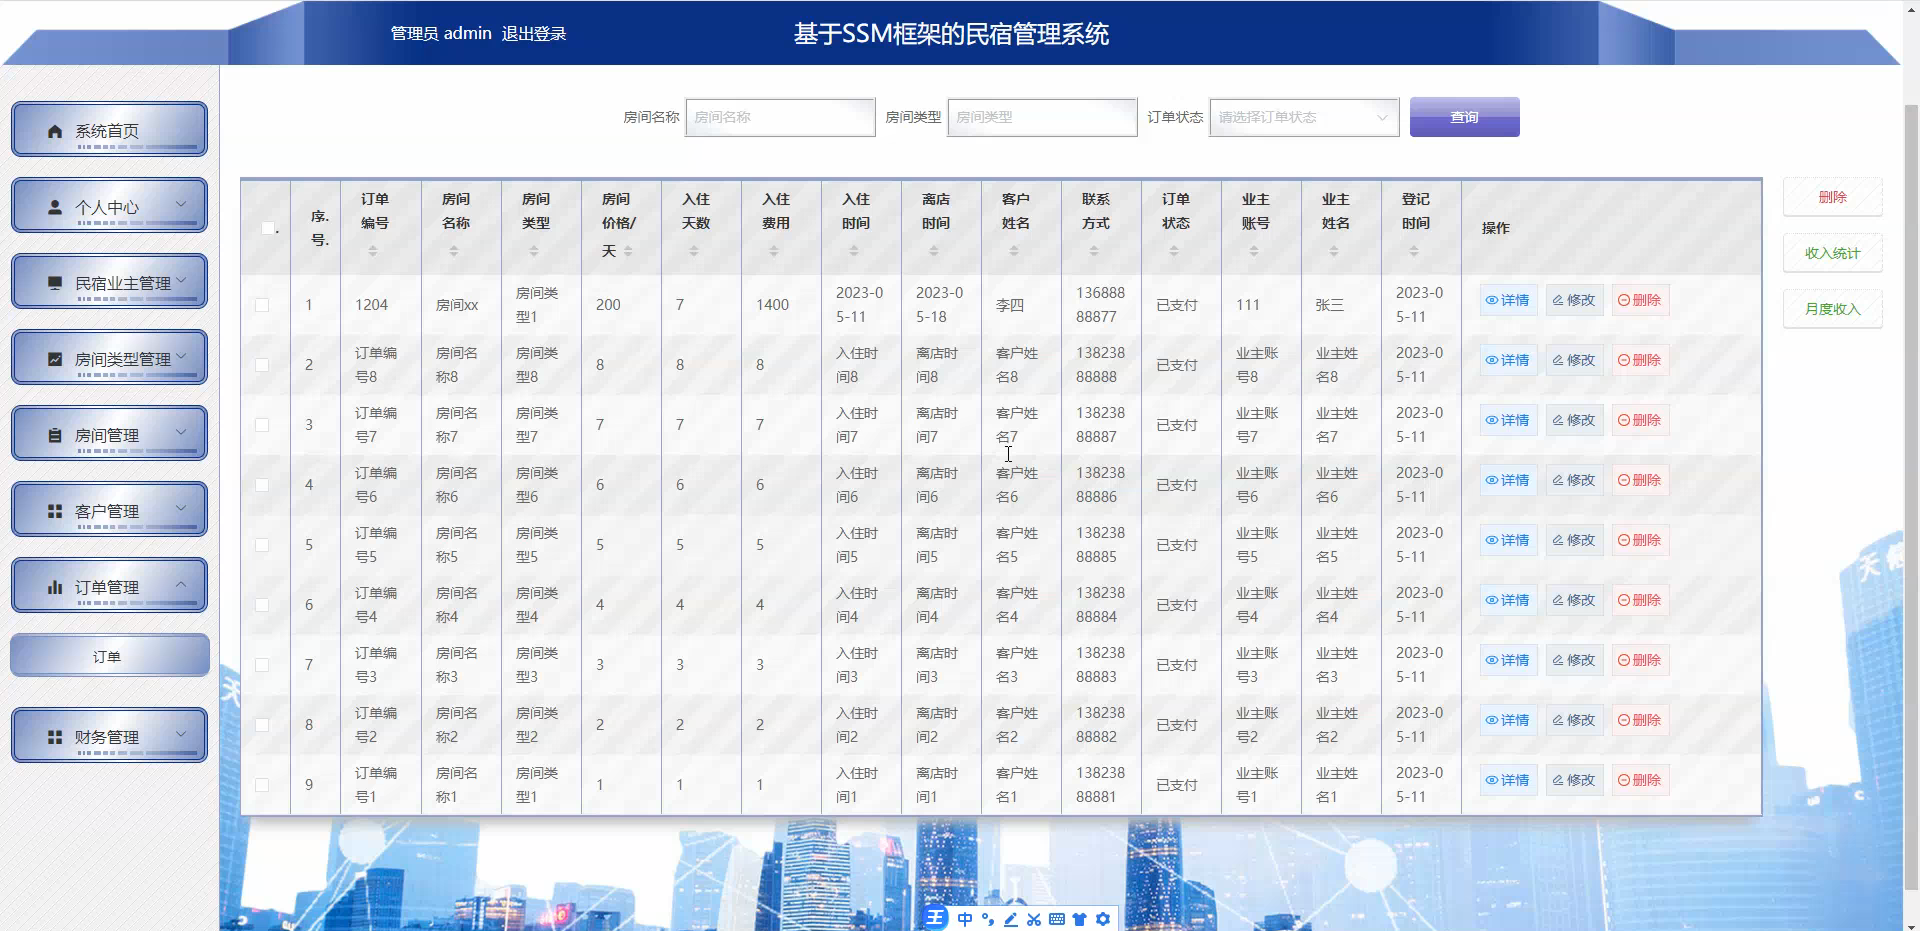Screen dimensions: 1920x931
Task: Sort by 房间价格/天 column arrows
Action: tap(628, 251)
